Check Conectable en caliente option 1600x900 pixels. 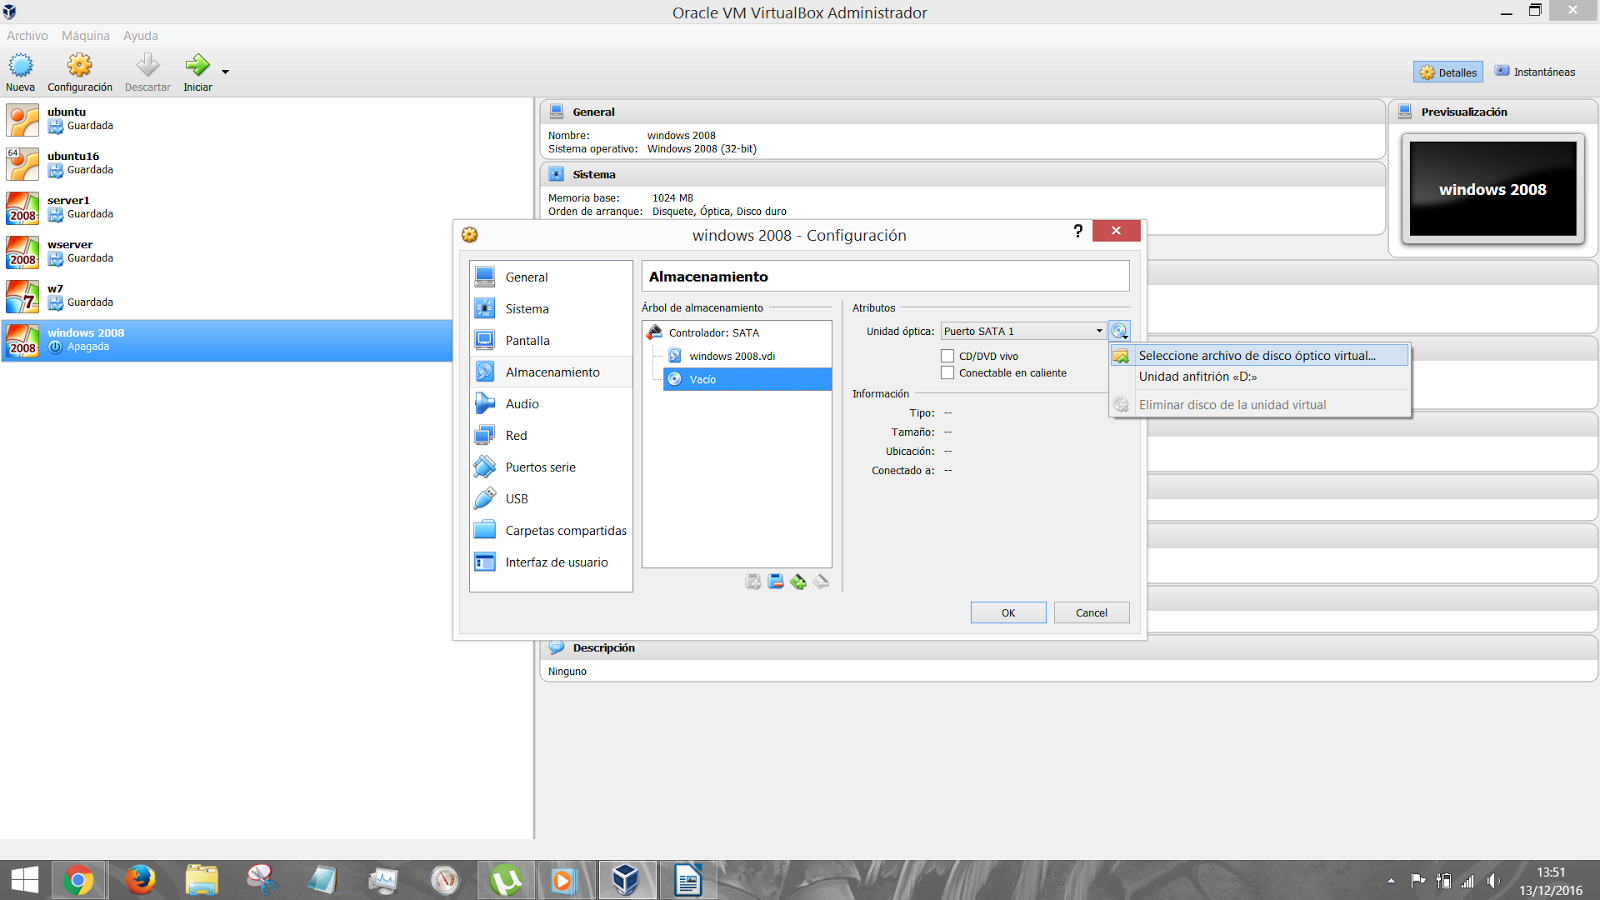947,372
